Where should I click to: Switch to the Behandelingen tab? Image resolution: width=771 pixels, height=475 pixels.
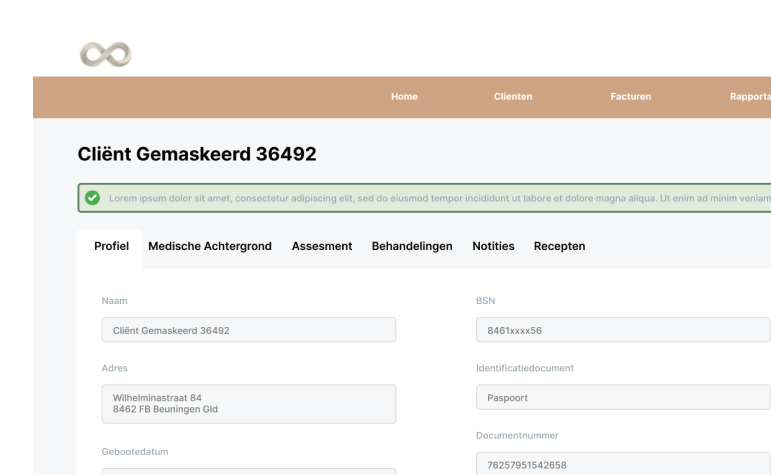(412, 246)
